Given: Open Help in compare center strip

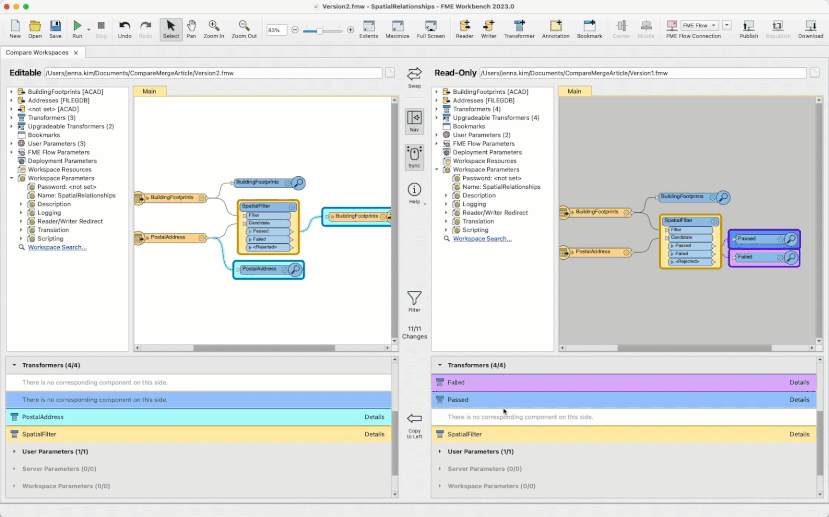Looking at the screenshot, I should click(x=414, y=193).
